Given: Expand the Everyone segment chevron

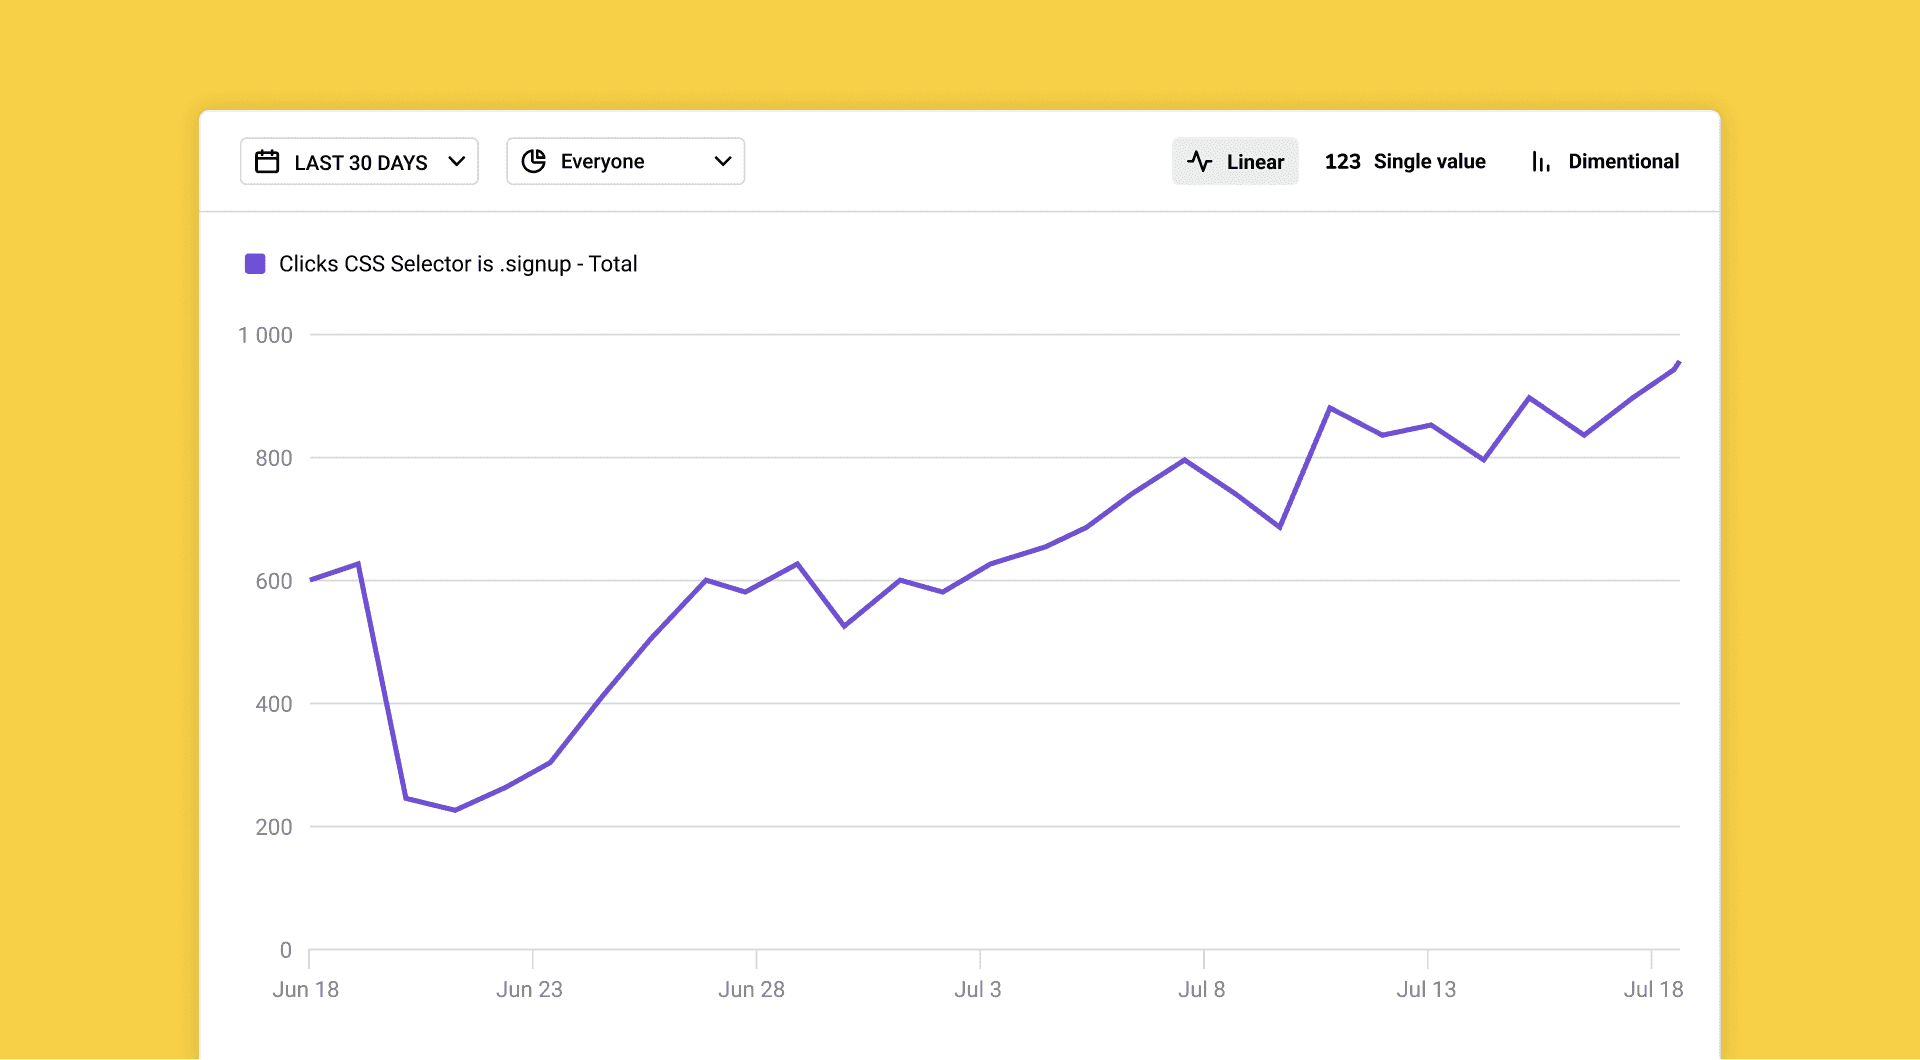Looking at the screenshot, I should click(723, 162).
